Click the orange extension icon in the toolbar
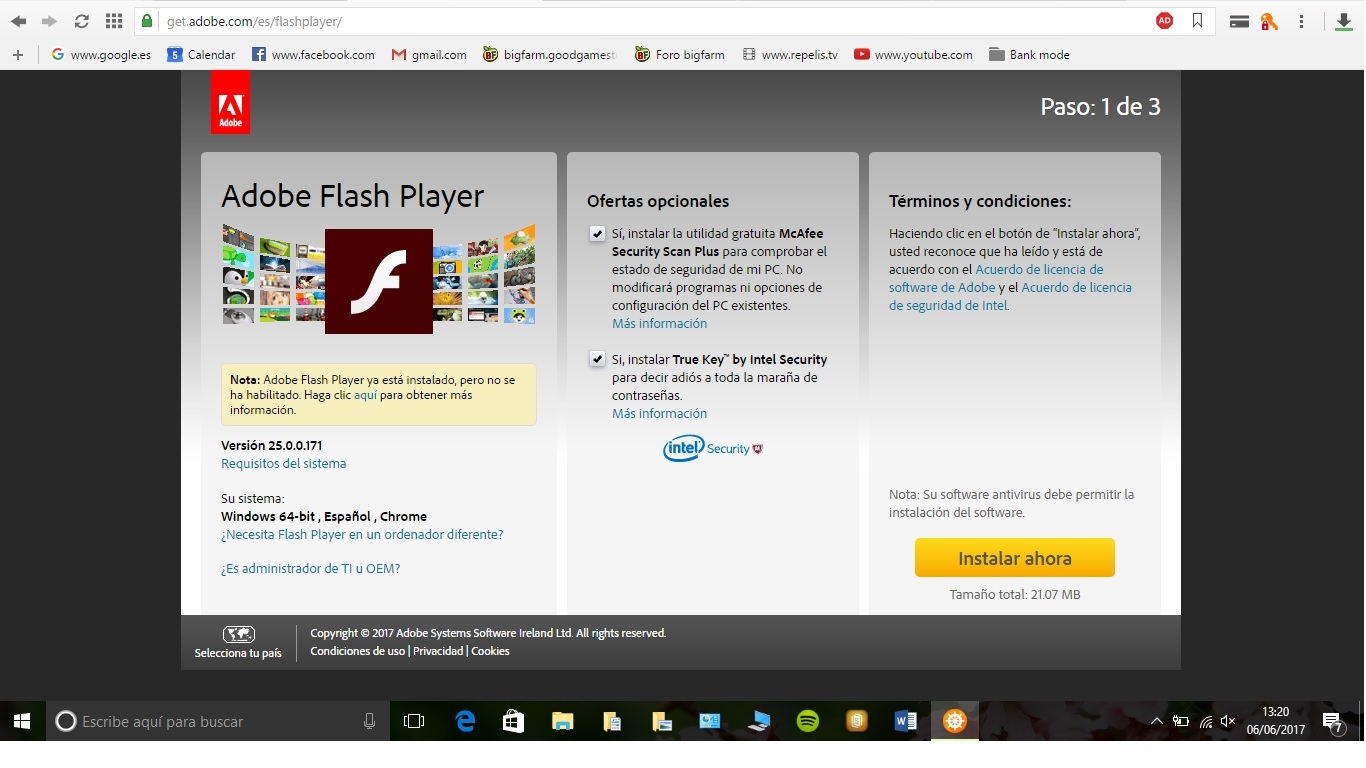Viewport: 1366px width, 768px height. [x=1269, y=21]
